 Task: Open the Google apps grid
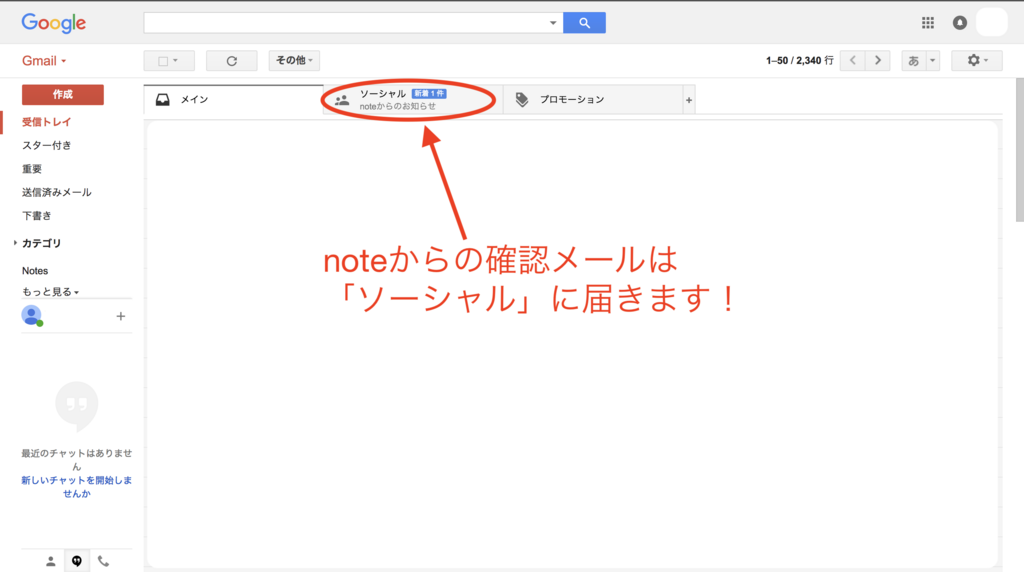927,23
